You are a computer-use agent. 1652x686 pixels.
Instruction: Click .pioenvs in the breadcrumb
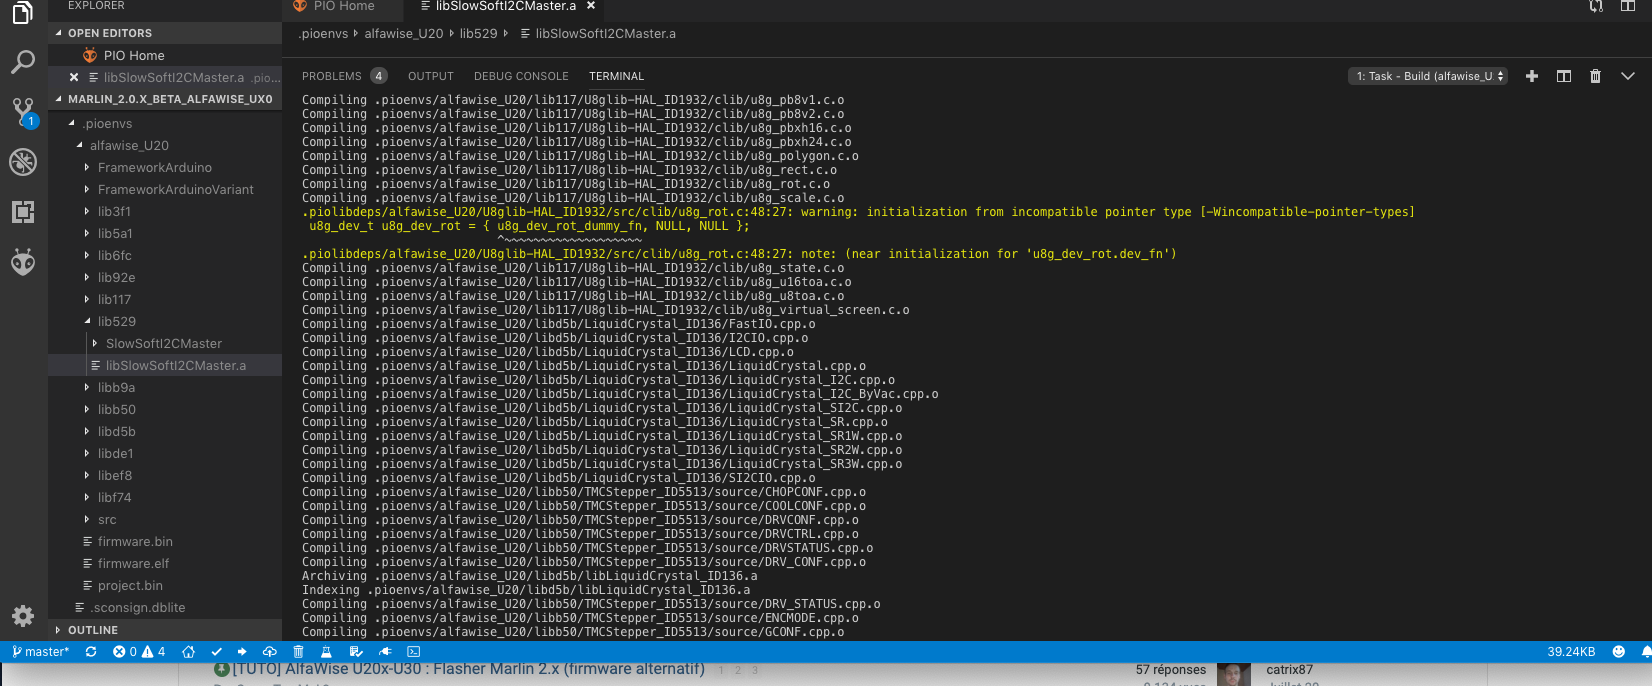point(323,33)
